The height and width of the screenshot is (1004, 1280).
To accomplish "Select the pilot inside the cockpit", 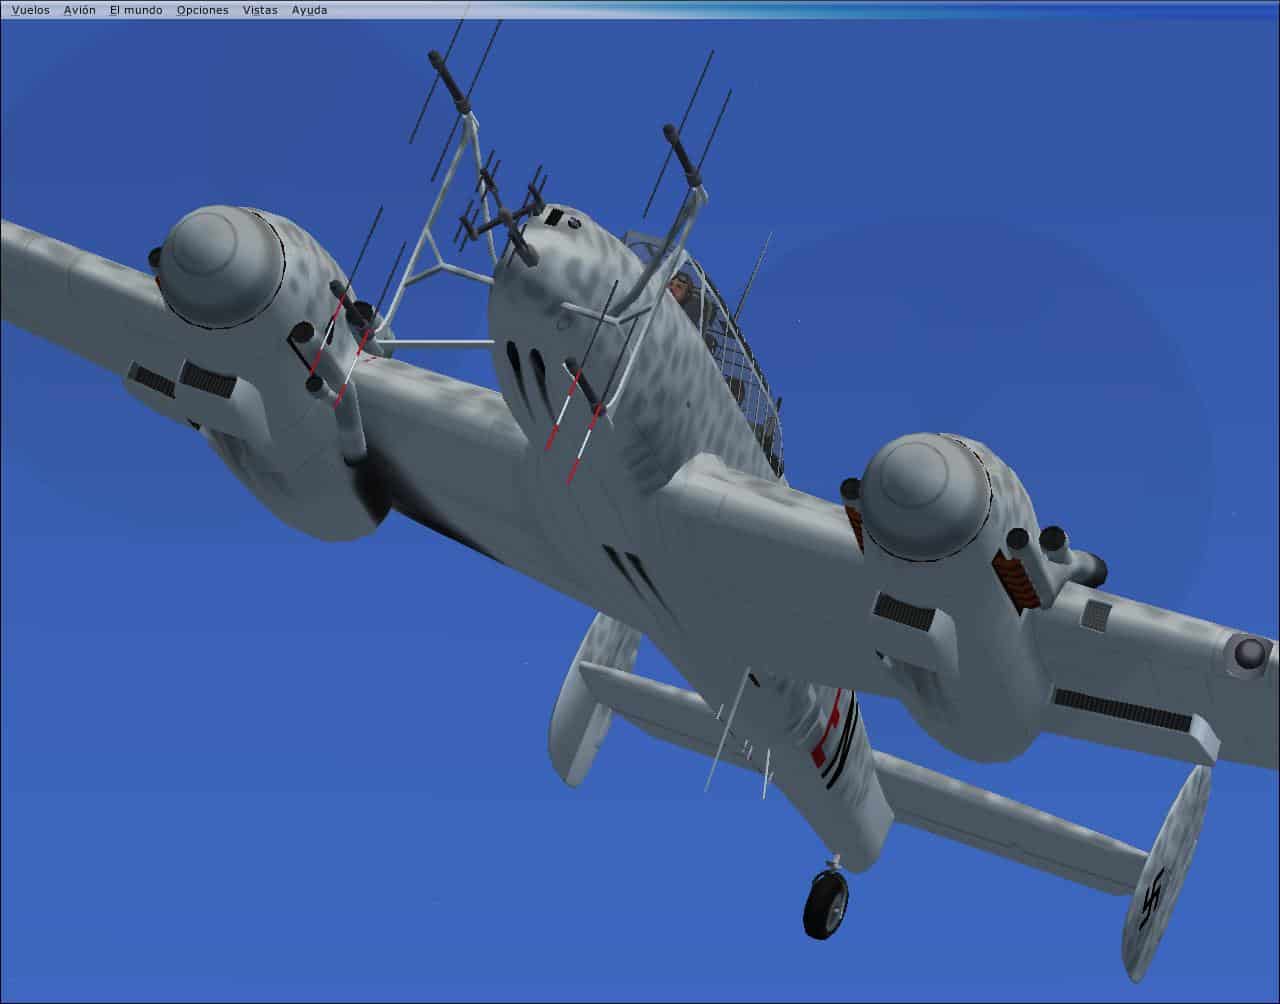I will (681, 288).
